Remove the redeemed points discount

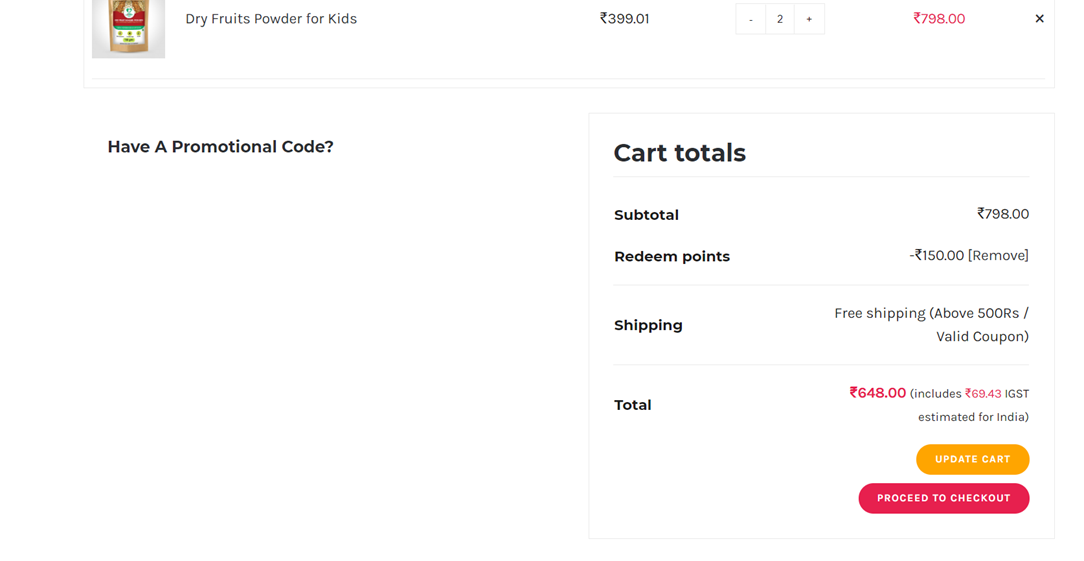[998, 255]
